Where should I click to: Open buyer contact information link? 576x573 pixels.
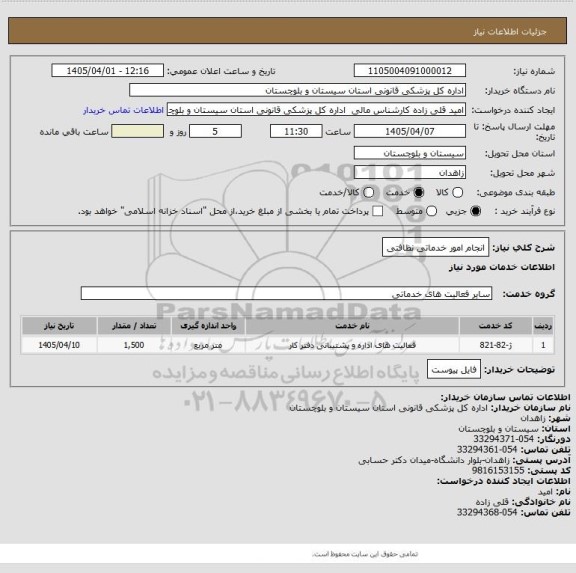point(123,110)
